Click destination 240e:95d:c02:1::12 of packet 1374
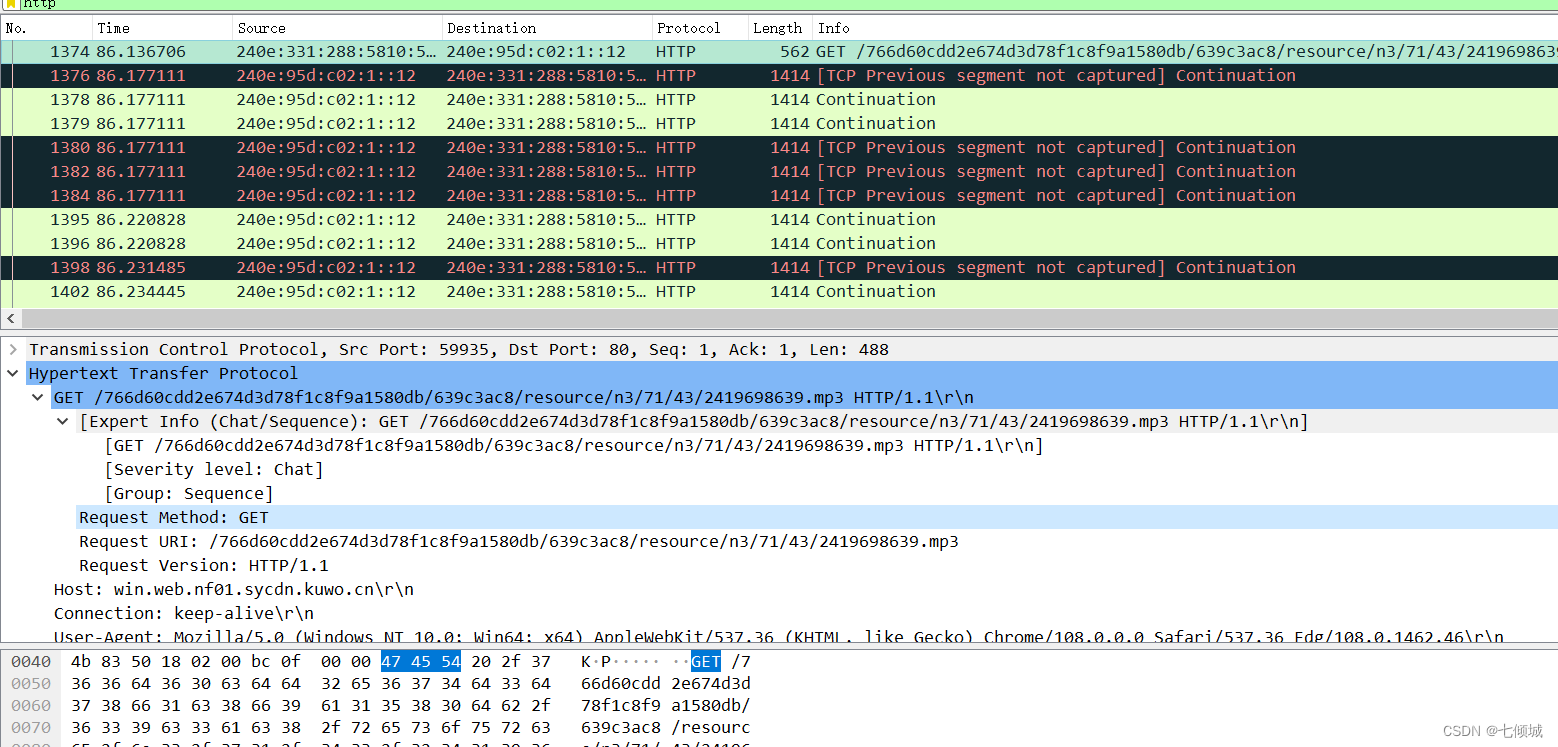The width and height of the screenshot is (1558, 747). pyautogui.click(x=536, y=52)
